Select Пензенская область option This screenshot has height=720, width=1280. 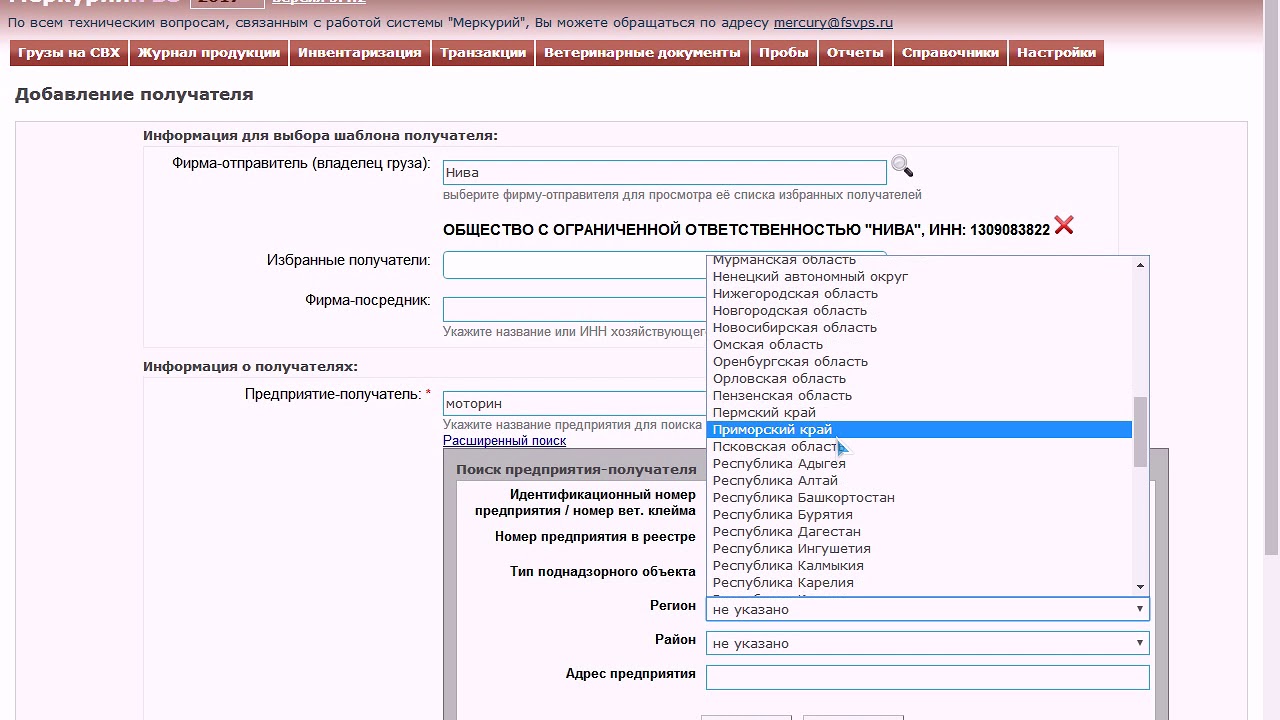[919, 395]
